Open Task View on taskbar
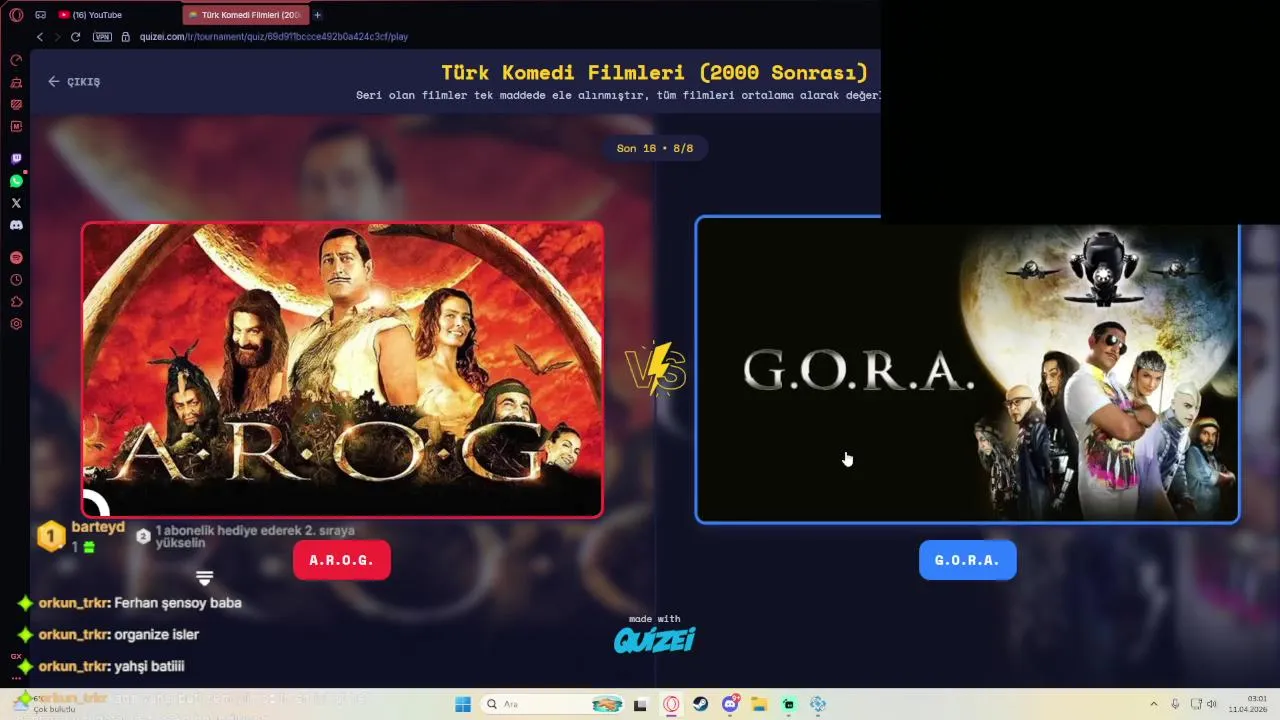 (x=641, y=704)
